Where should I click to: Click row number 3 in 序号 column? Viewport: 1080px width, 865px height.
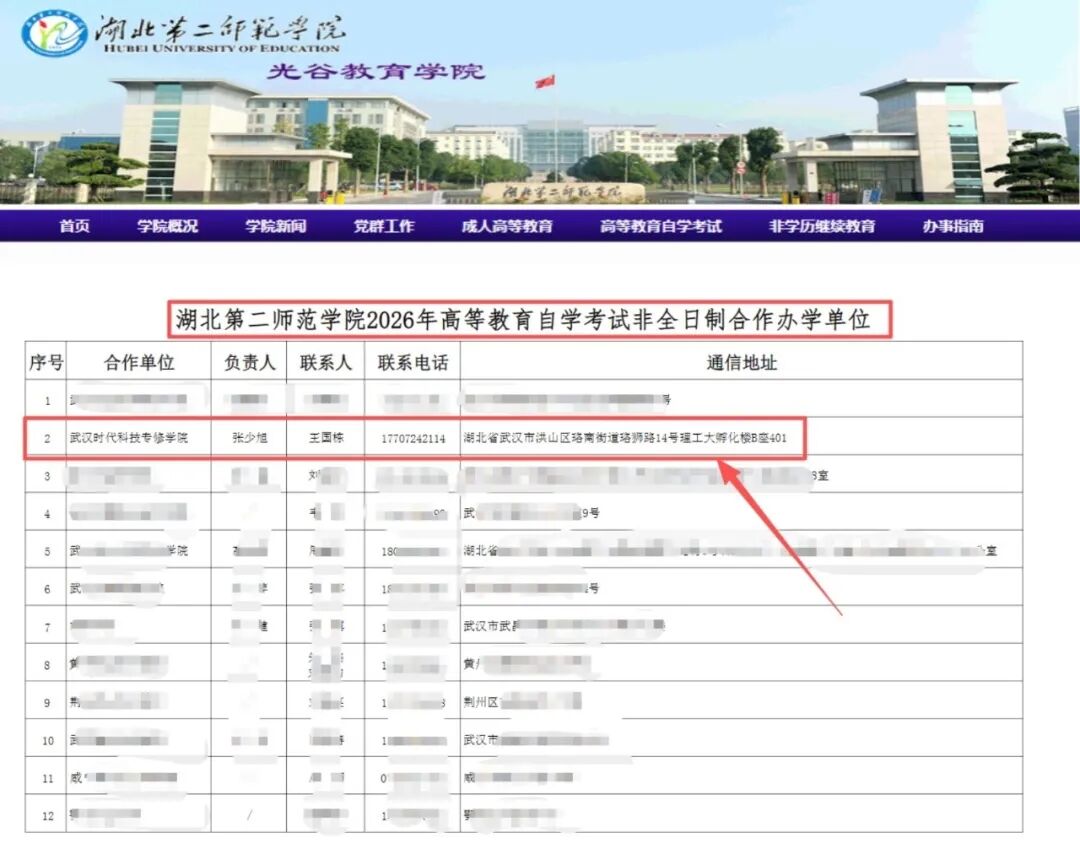(48, 476)
